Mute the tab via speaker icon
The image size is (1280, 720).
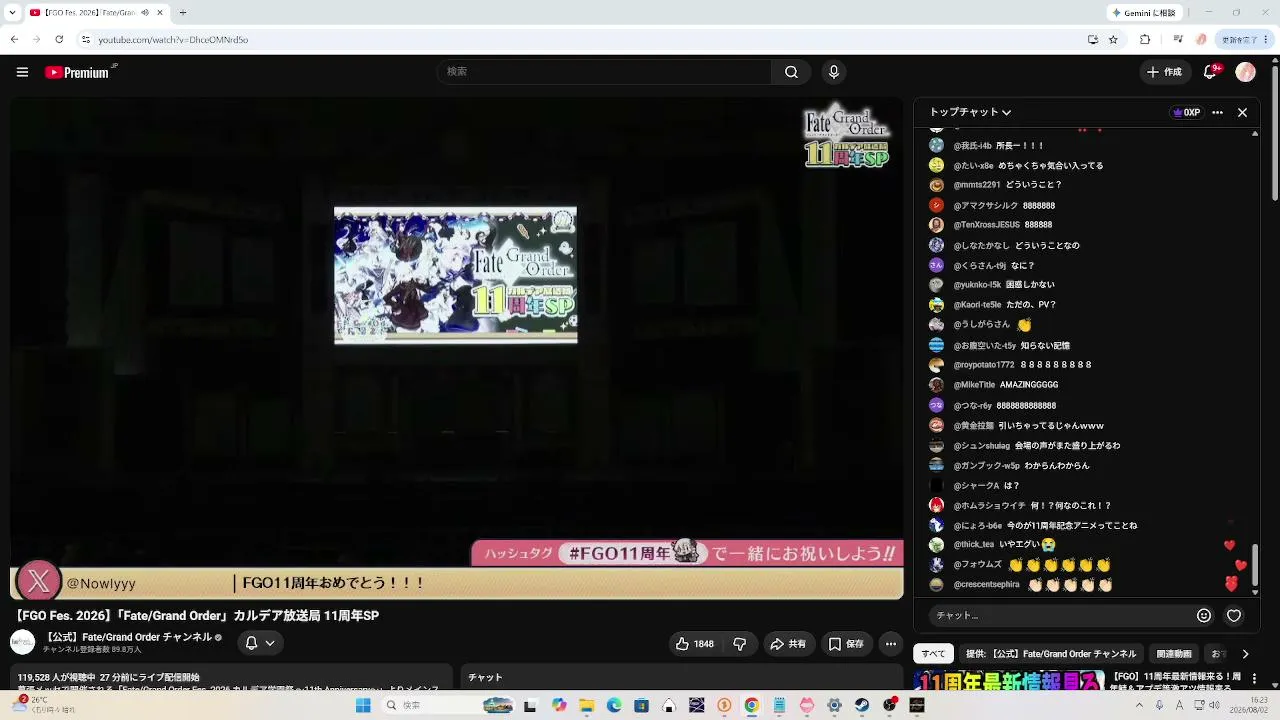coord(144,13)
